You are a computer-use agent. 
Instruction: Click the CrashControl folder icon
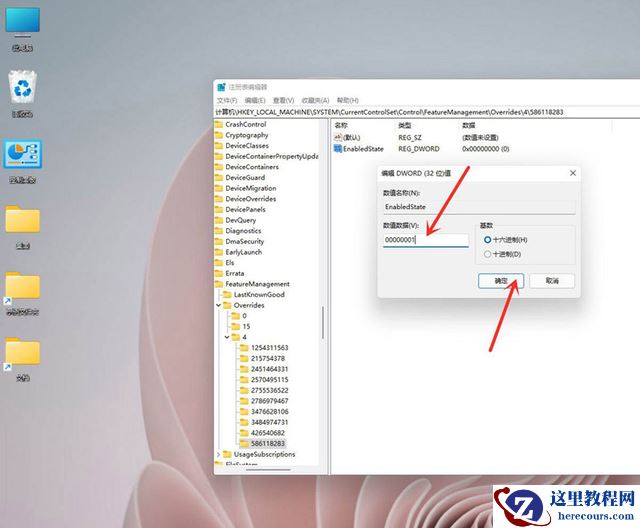219,124
